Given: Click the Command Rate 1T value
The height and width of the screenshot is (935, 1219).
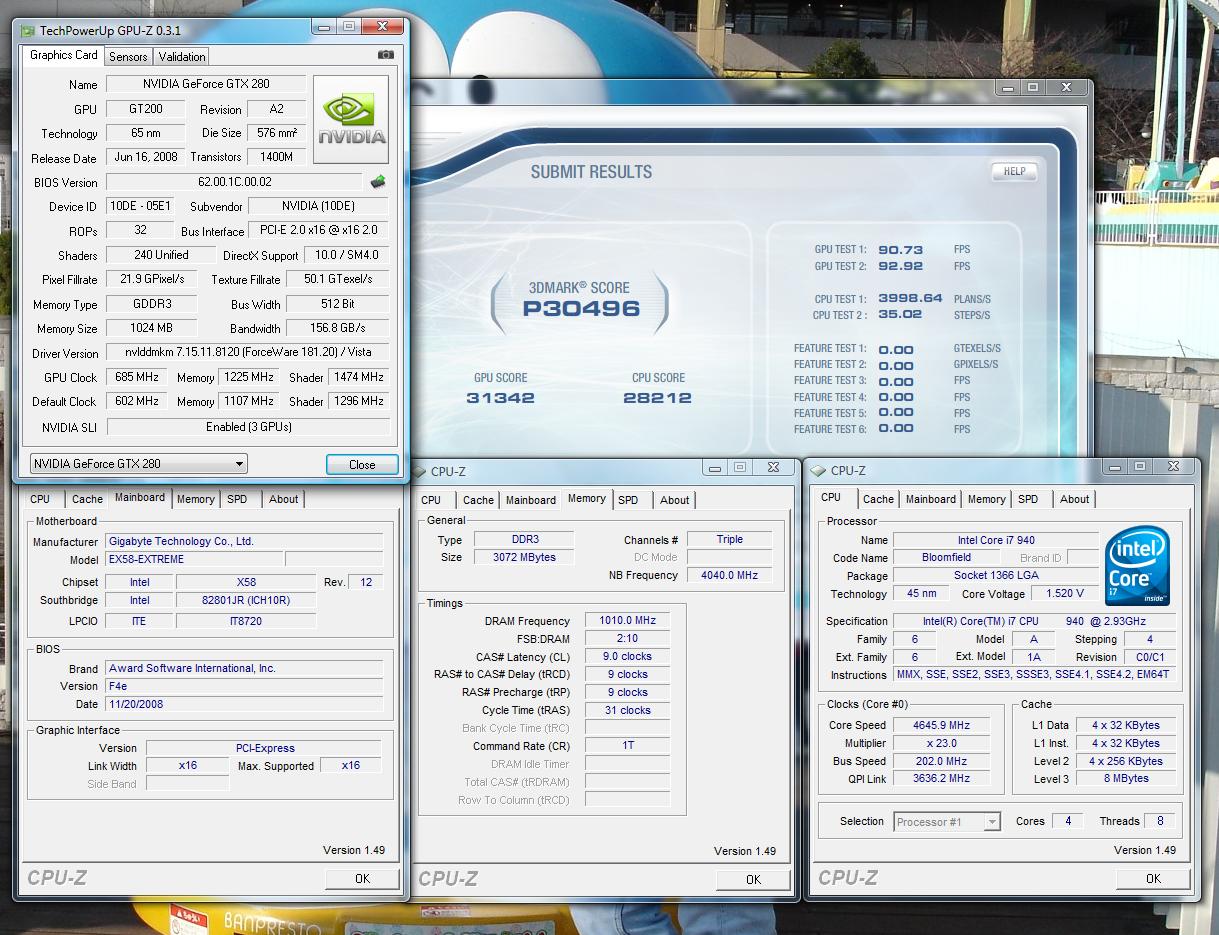Looking at the screenshot, I should [x=627, y=746].
